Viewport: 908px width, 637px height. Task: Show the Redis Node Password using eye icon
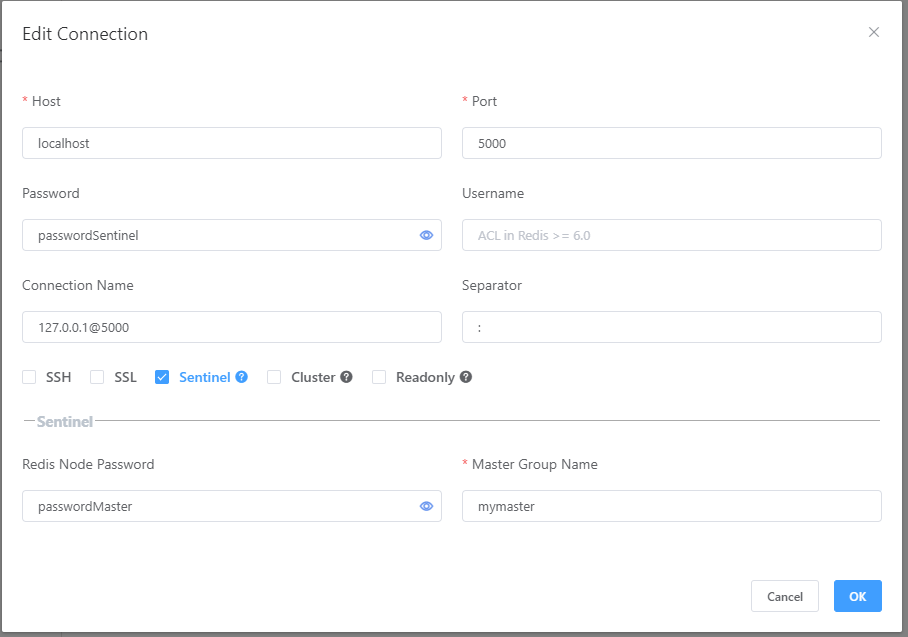click(426, 506)
